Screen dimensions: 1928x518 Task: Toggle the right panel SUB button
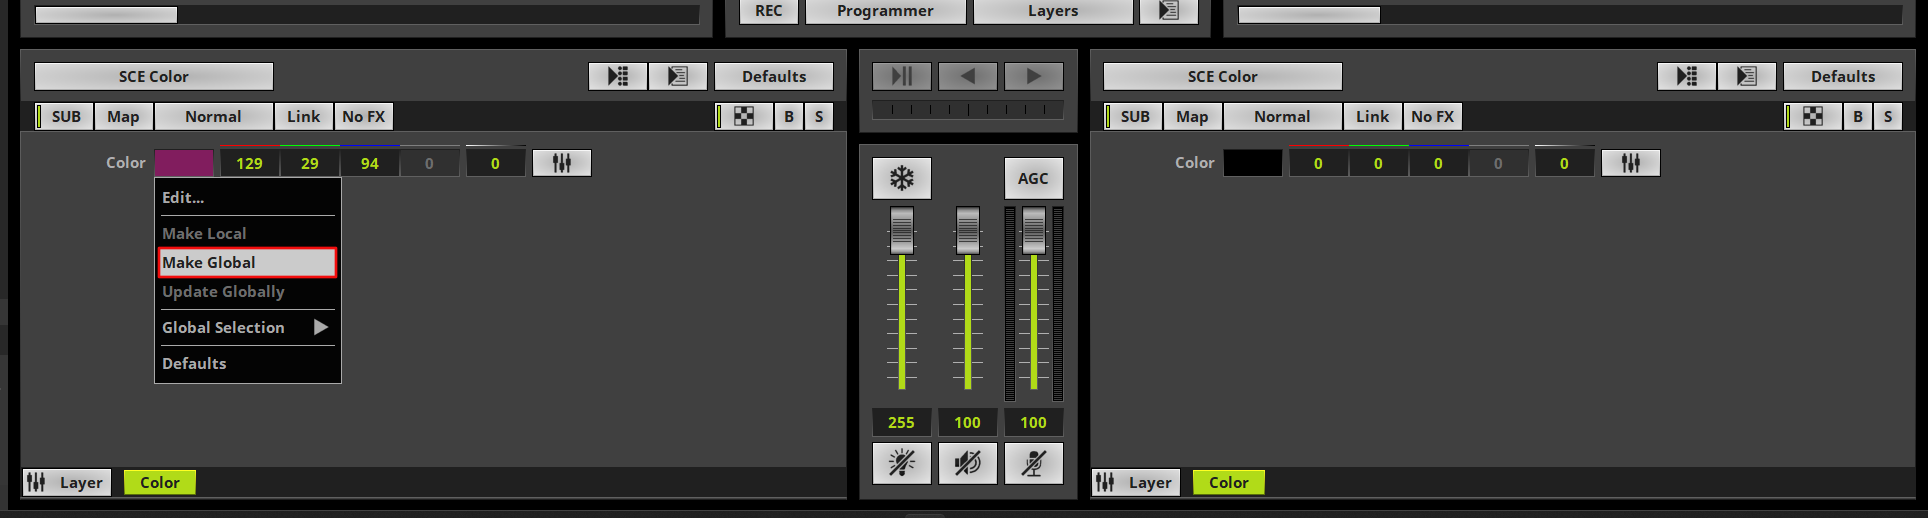coord(1133,117)
